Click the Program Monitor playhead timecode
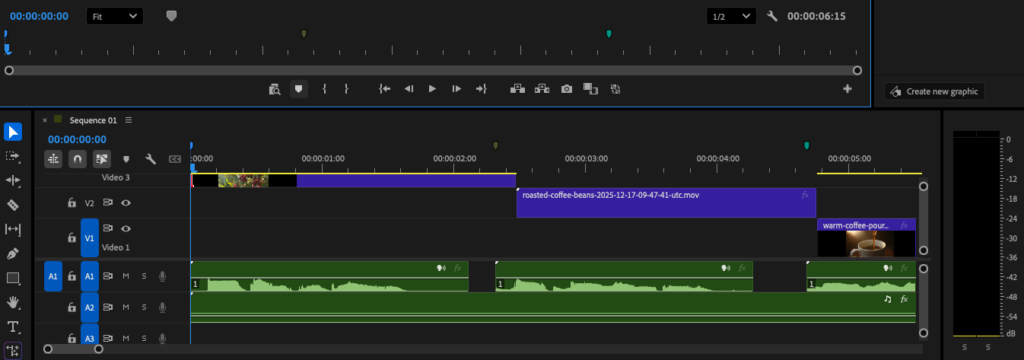This screenshot has width=1024, height=360. 39,16
